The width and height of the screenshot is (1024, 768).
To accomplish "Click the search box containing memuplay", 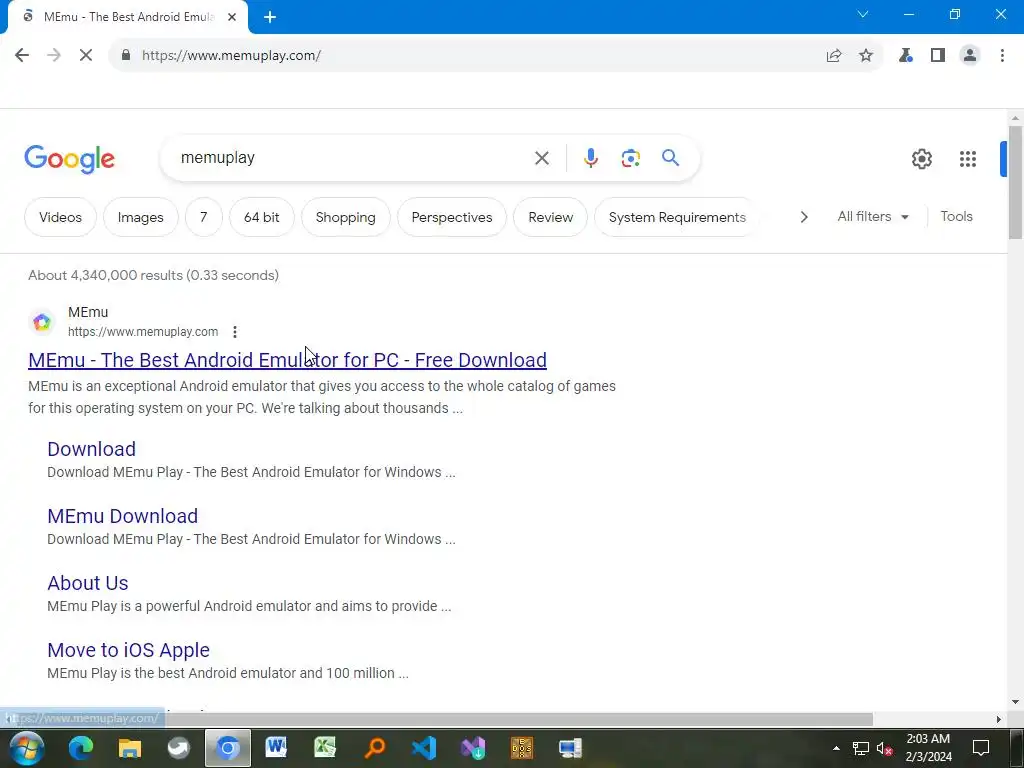I will 353,158.
